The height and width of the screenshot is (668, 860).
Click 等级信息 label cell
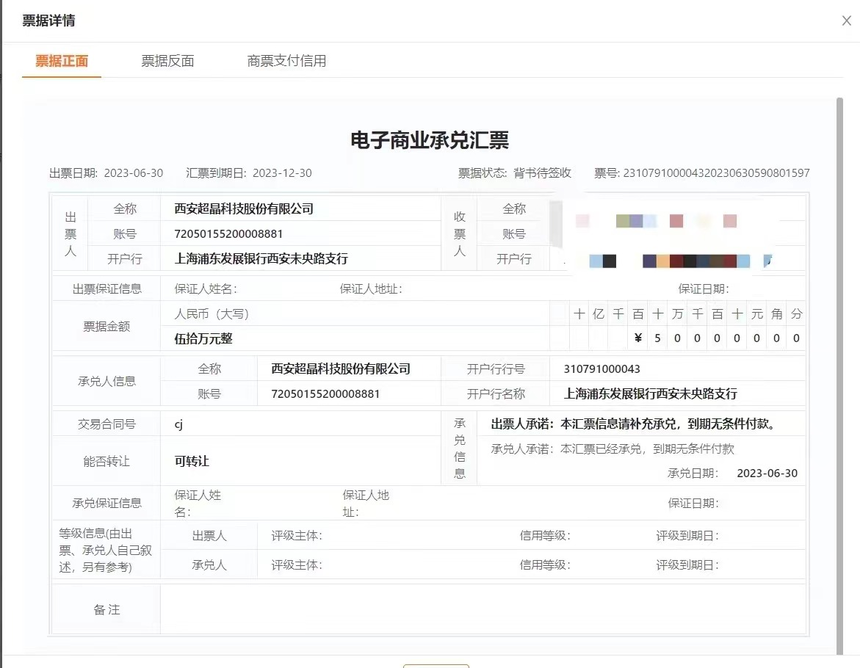click(x=105, y=550)
